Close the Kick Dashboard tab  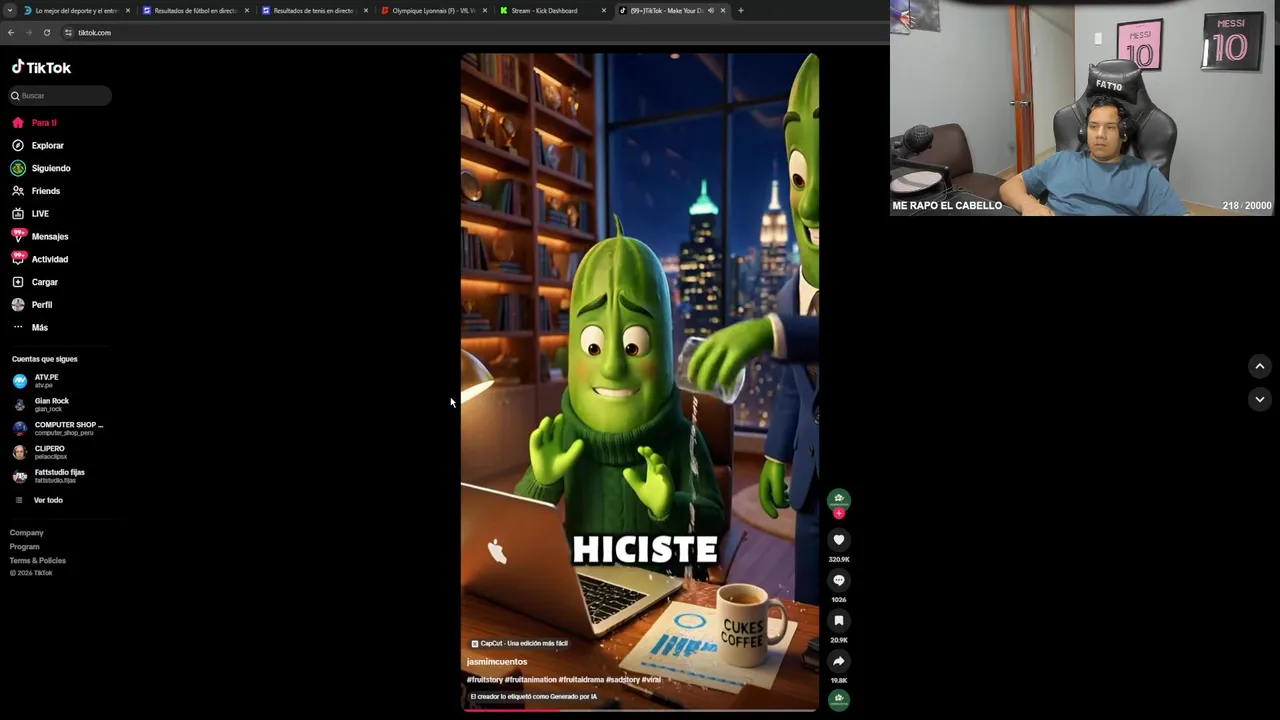click(604, 11)
